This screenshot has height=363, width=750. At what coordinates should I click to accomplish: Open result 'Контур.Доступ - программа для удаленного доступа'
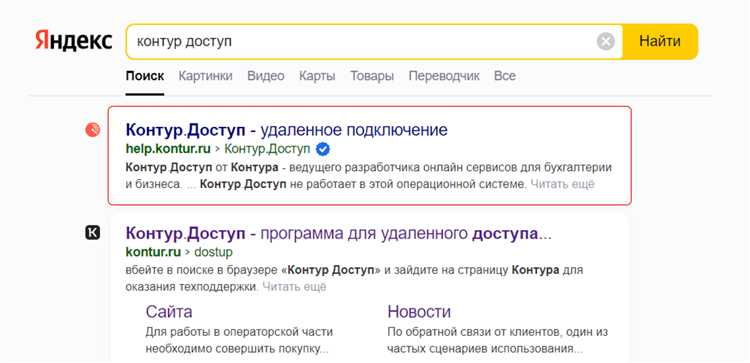[339, 233]
